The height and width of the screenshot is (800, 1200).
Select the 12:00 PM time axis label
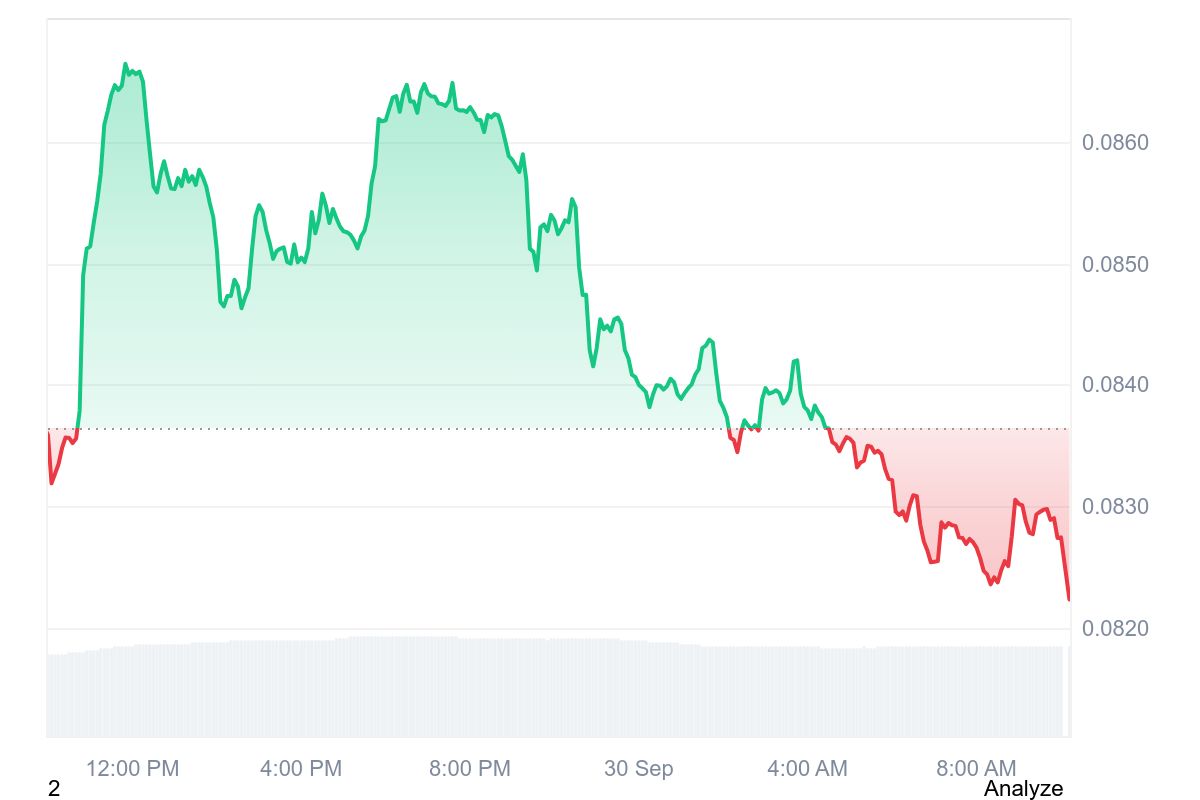click(132, 769)
